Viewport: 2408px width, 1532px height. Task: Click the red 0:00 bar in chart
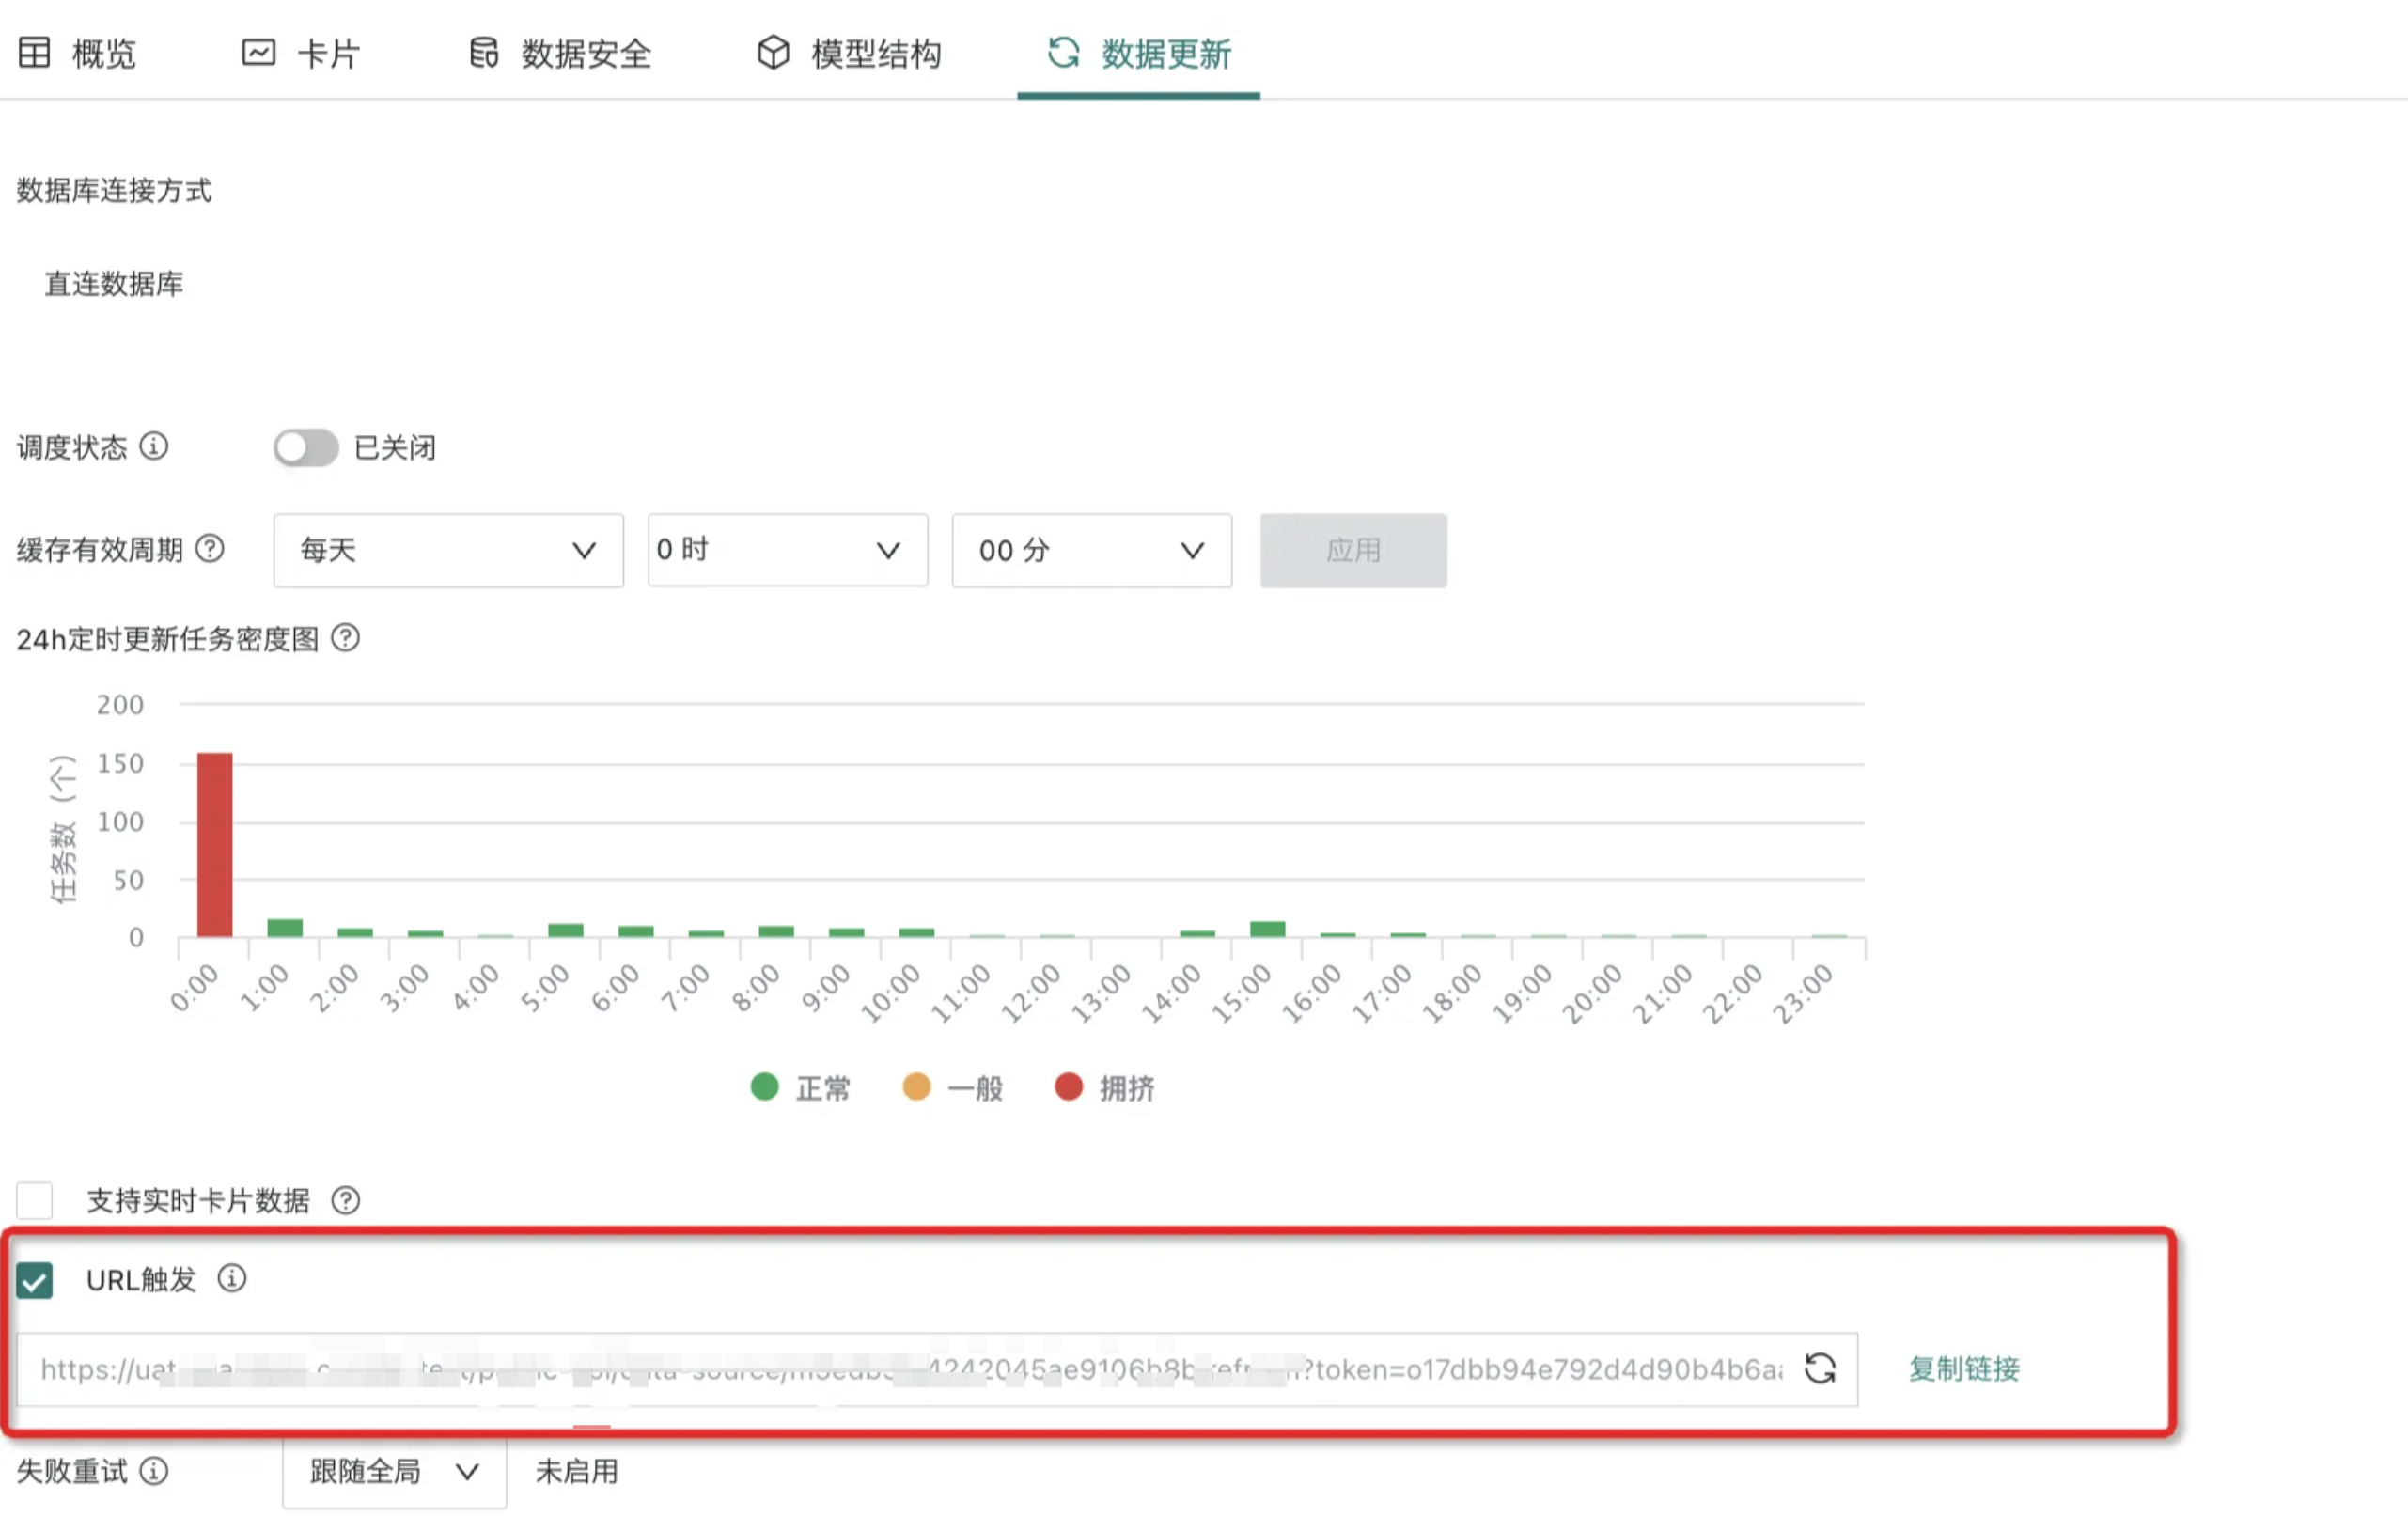pyautogui.click(x=215, y=845)
